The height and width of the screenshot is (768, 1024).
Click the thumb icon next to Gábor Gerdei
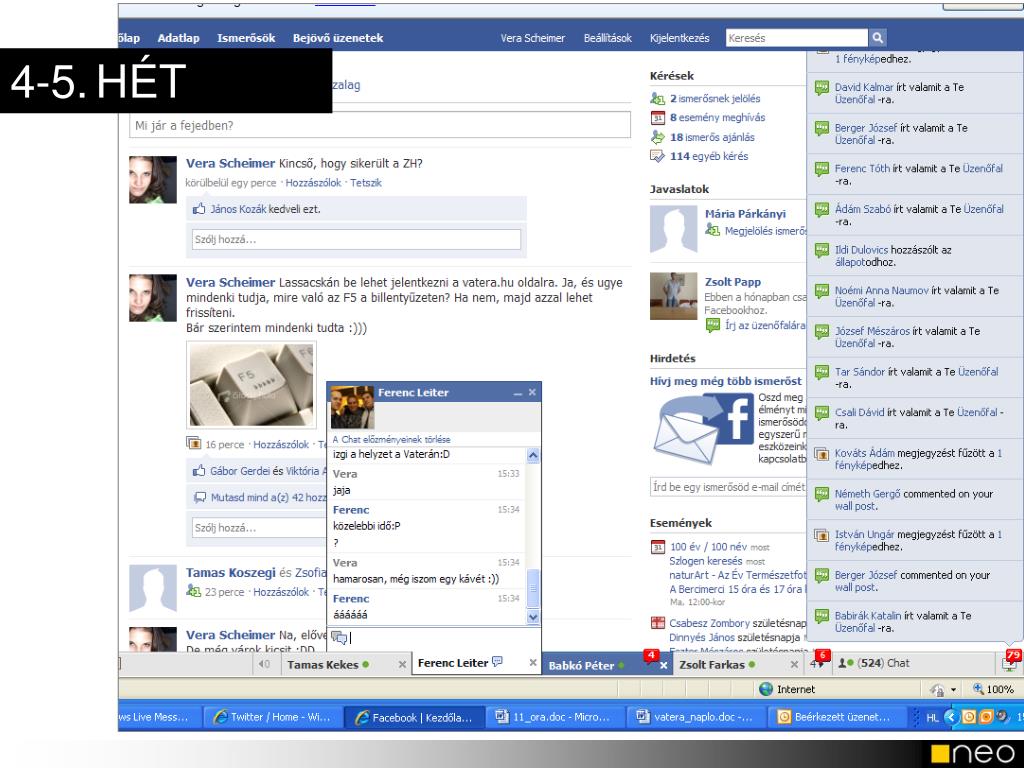pos(199,471)
